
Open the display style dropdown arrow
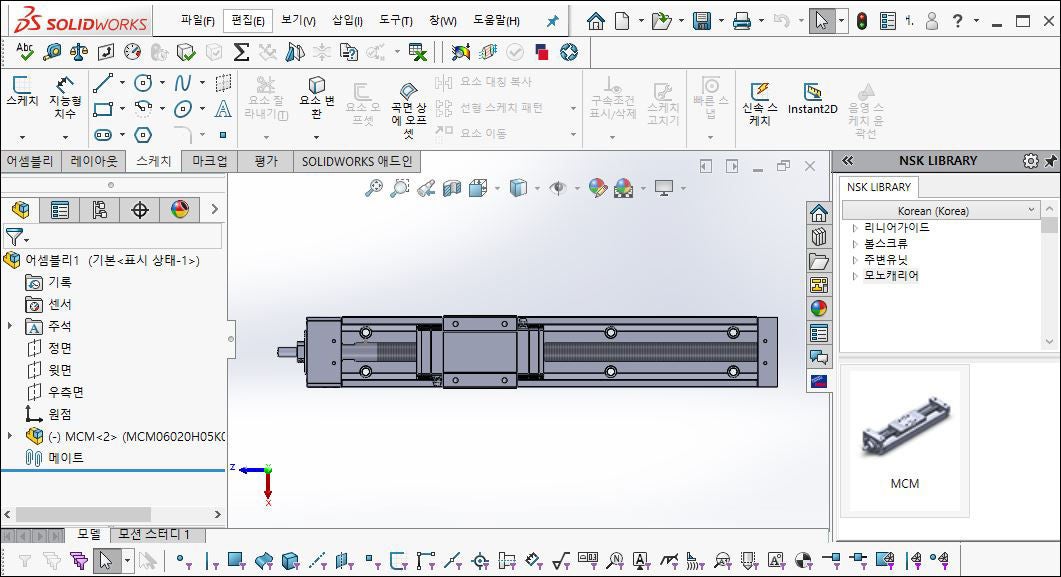(x=535, y=189)
